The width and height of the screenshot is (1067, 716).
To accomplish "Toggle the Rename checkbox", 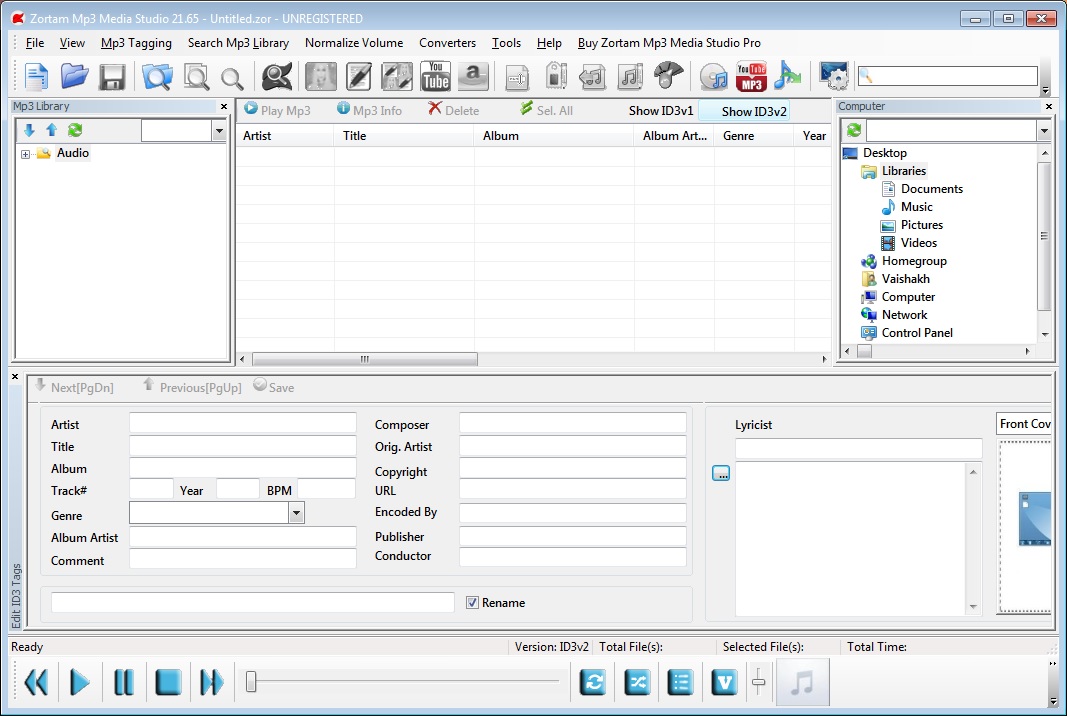I will 473,603.
